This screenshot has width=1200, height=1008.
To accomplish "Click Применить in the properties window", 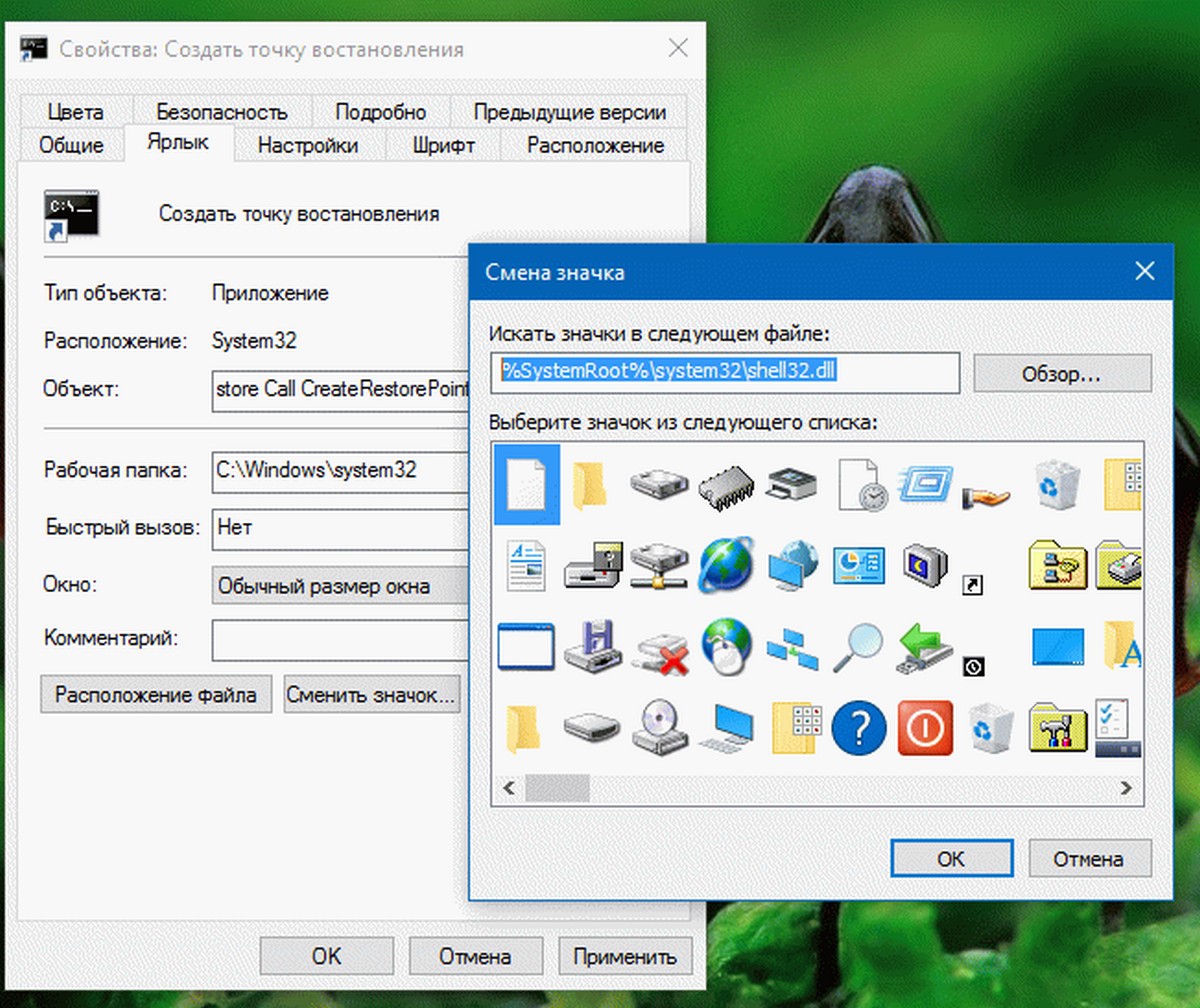I will click(x=625, y=956).
